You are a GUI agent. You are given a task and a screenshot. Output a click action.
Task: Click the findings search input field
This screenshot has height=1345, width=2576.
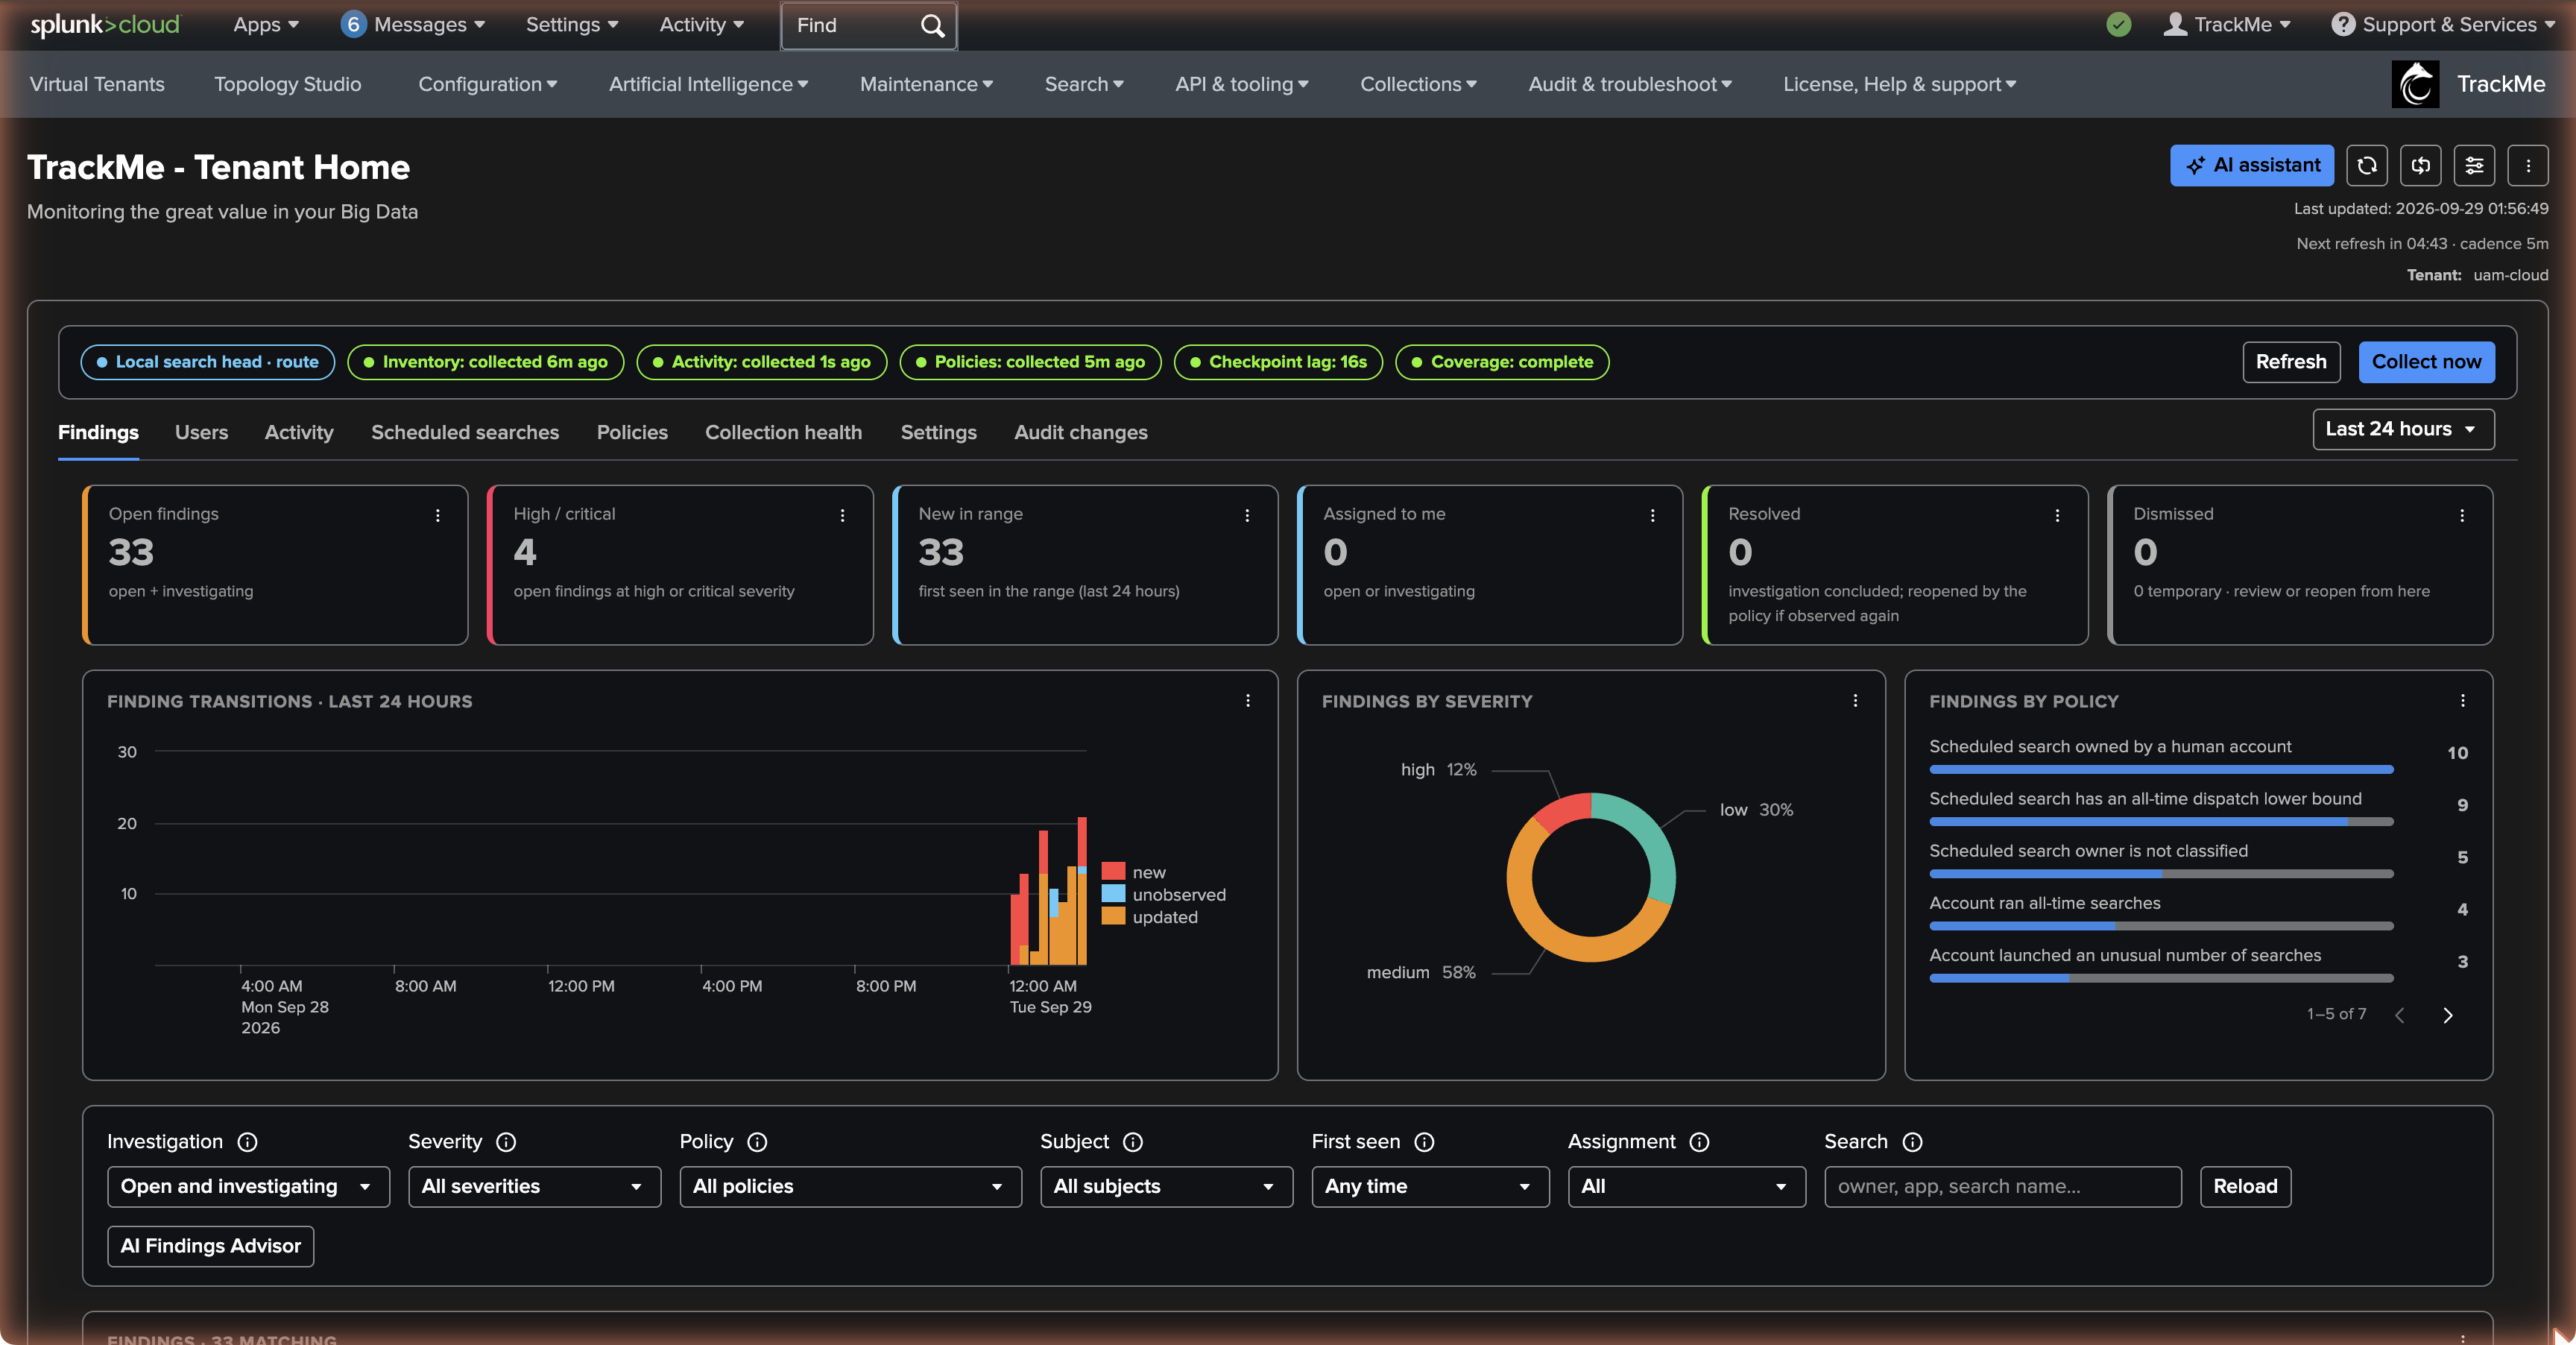point(2002,1187)
